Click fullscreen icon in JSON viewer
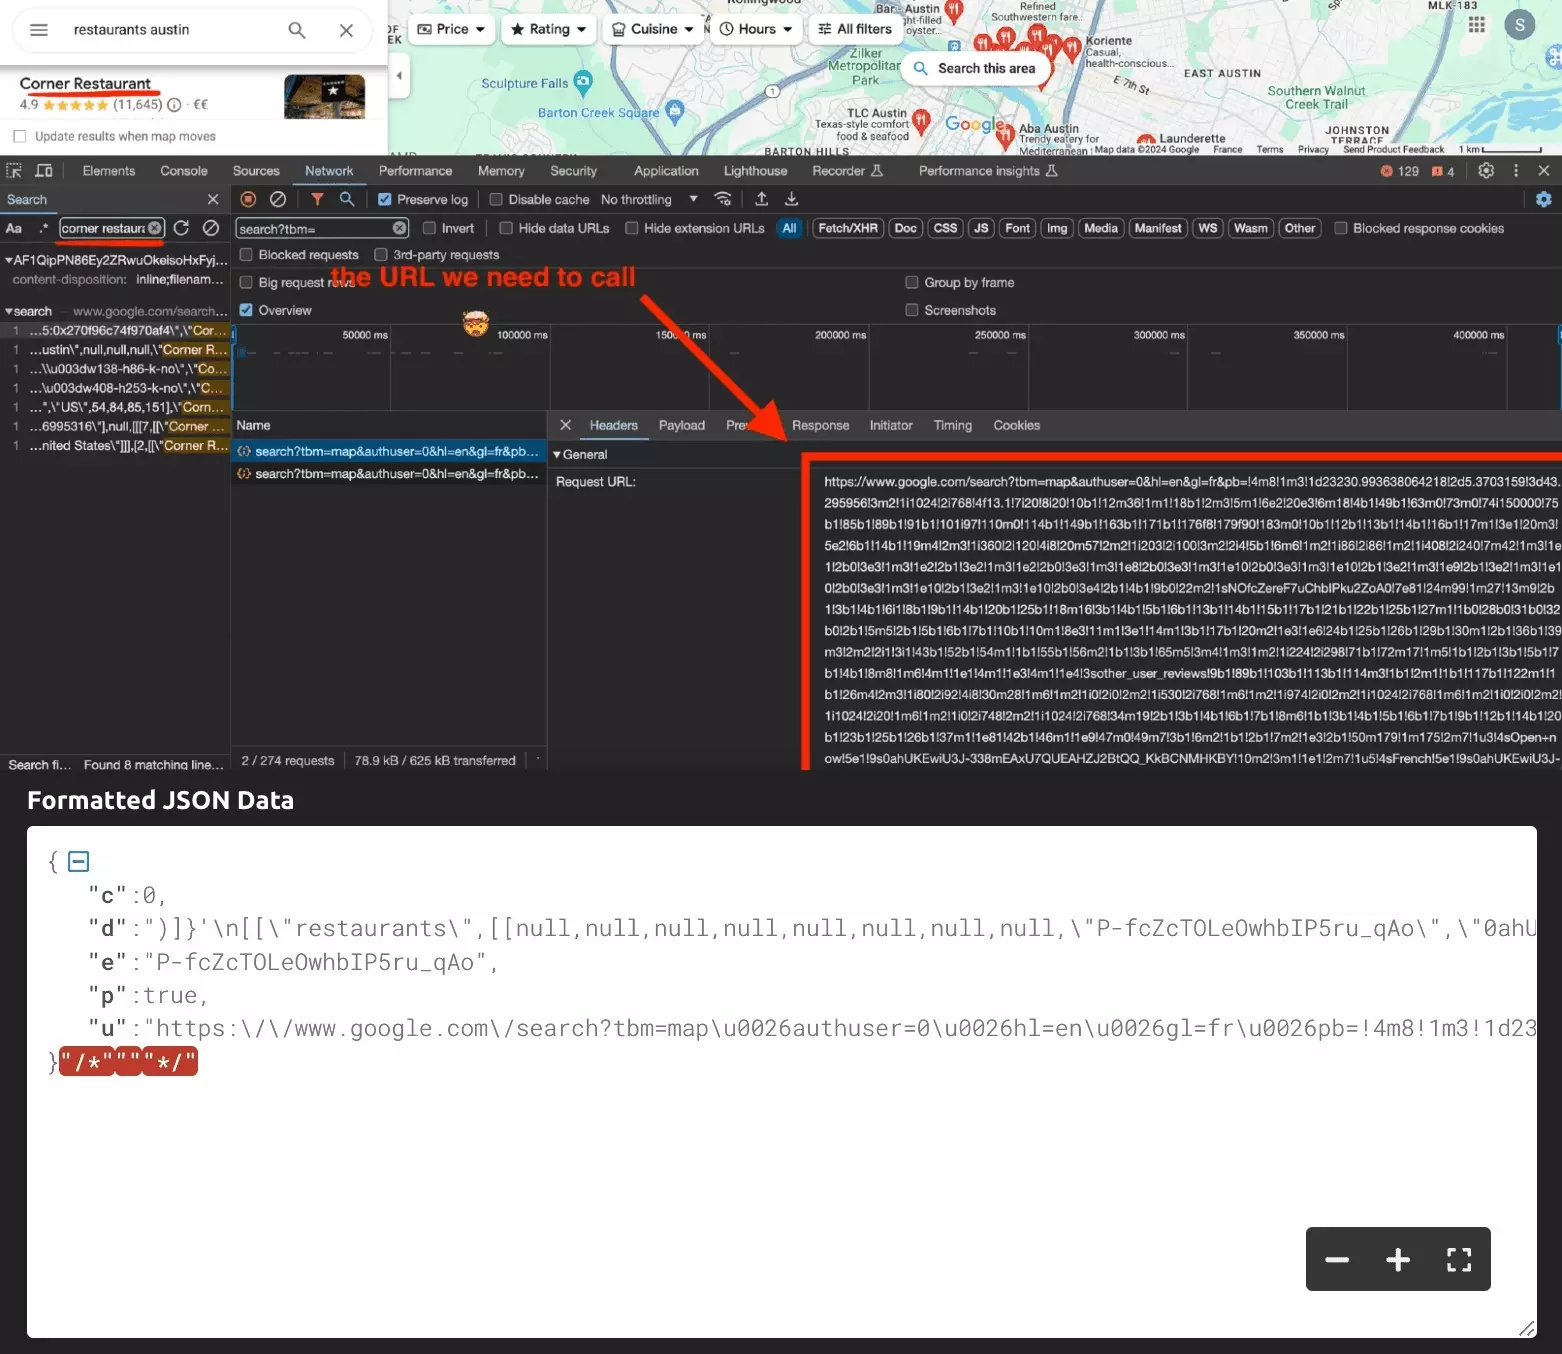1562x1354 pixels. (1458, 1260)
